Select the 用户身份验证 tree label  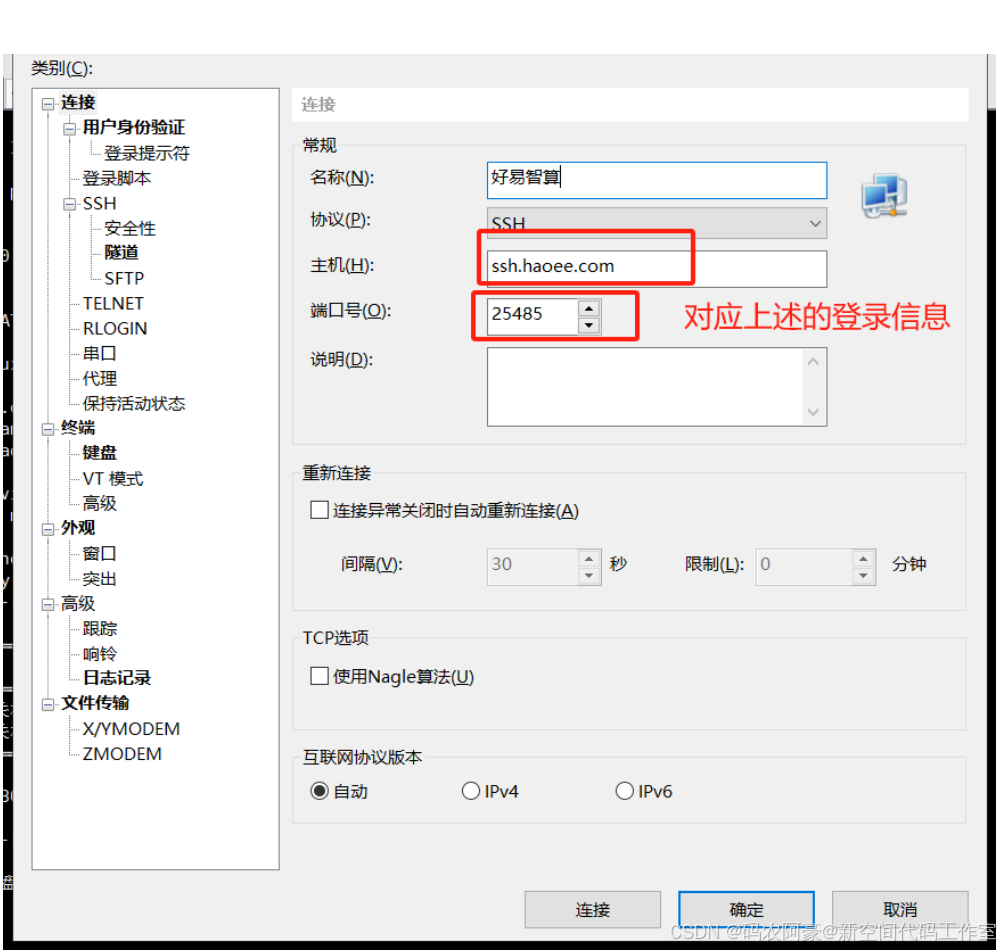(x=134, y=128)
